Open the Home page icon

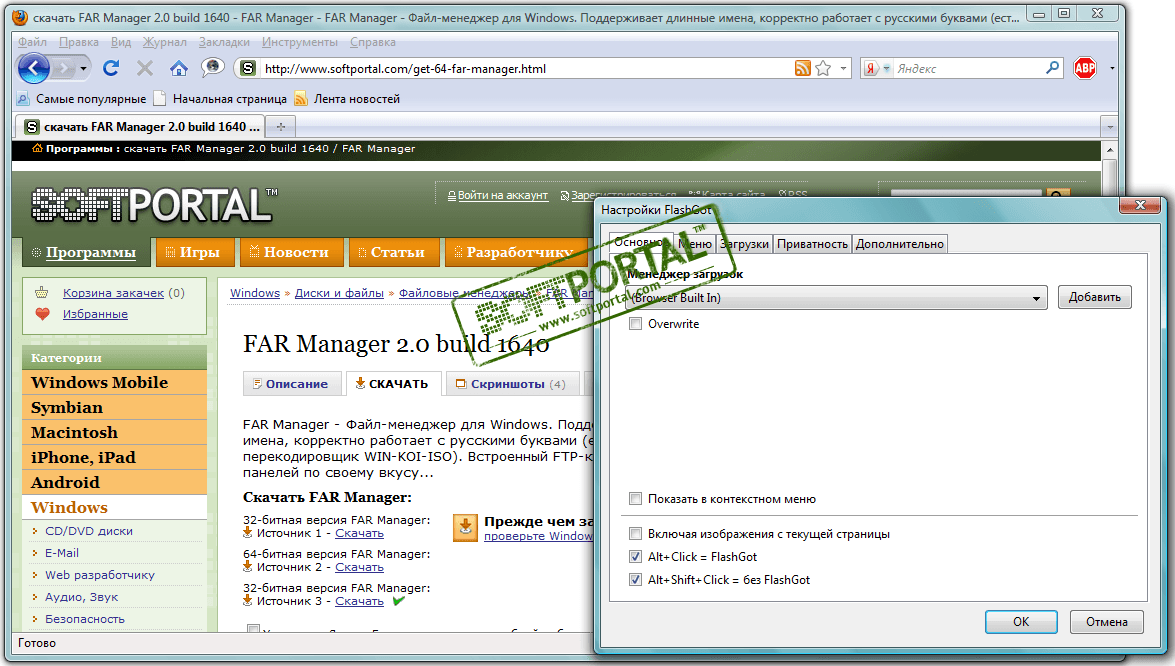click(x=178, y=69)
